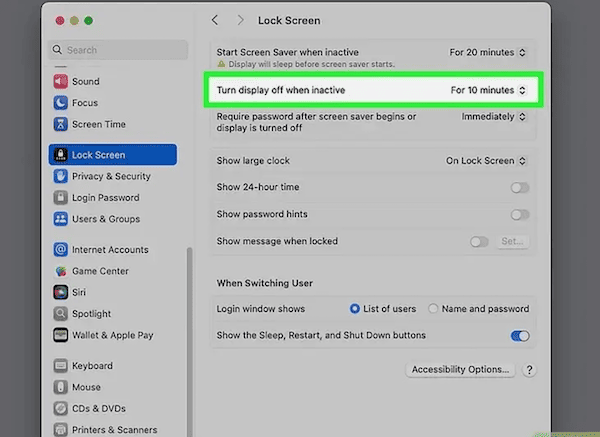This screenshot has width=600, height=437.
Task: Click the Wallet & Apple Pay icon
Action: [x=60, y=335]
